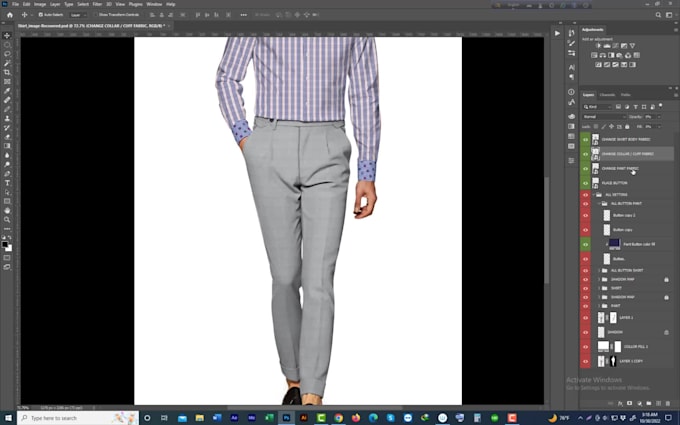The width and height of the screenshot is (680, 425).
Task: Select the Horizontal Type tool
Action: point(7,183)
